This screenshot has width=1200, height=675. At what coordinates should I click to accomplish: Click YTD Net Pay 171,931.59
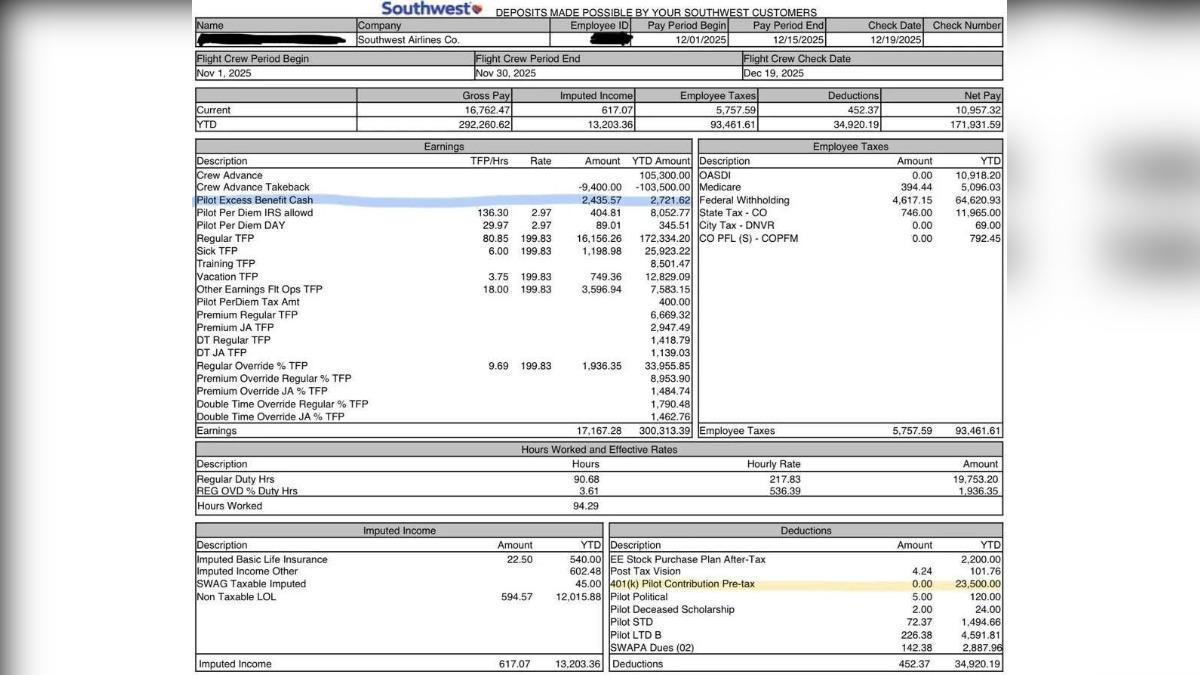click(x=974, y=125)
